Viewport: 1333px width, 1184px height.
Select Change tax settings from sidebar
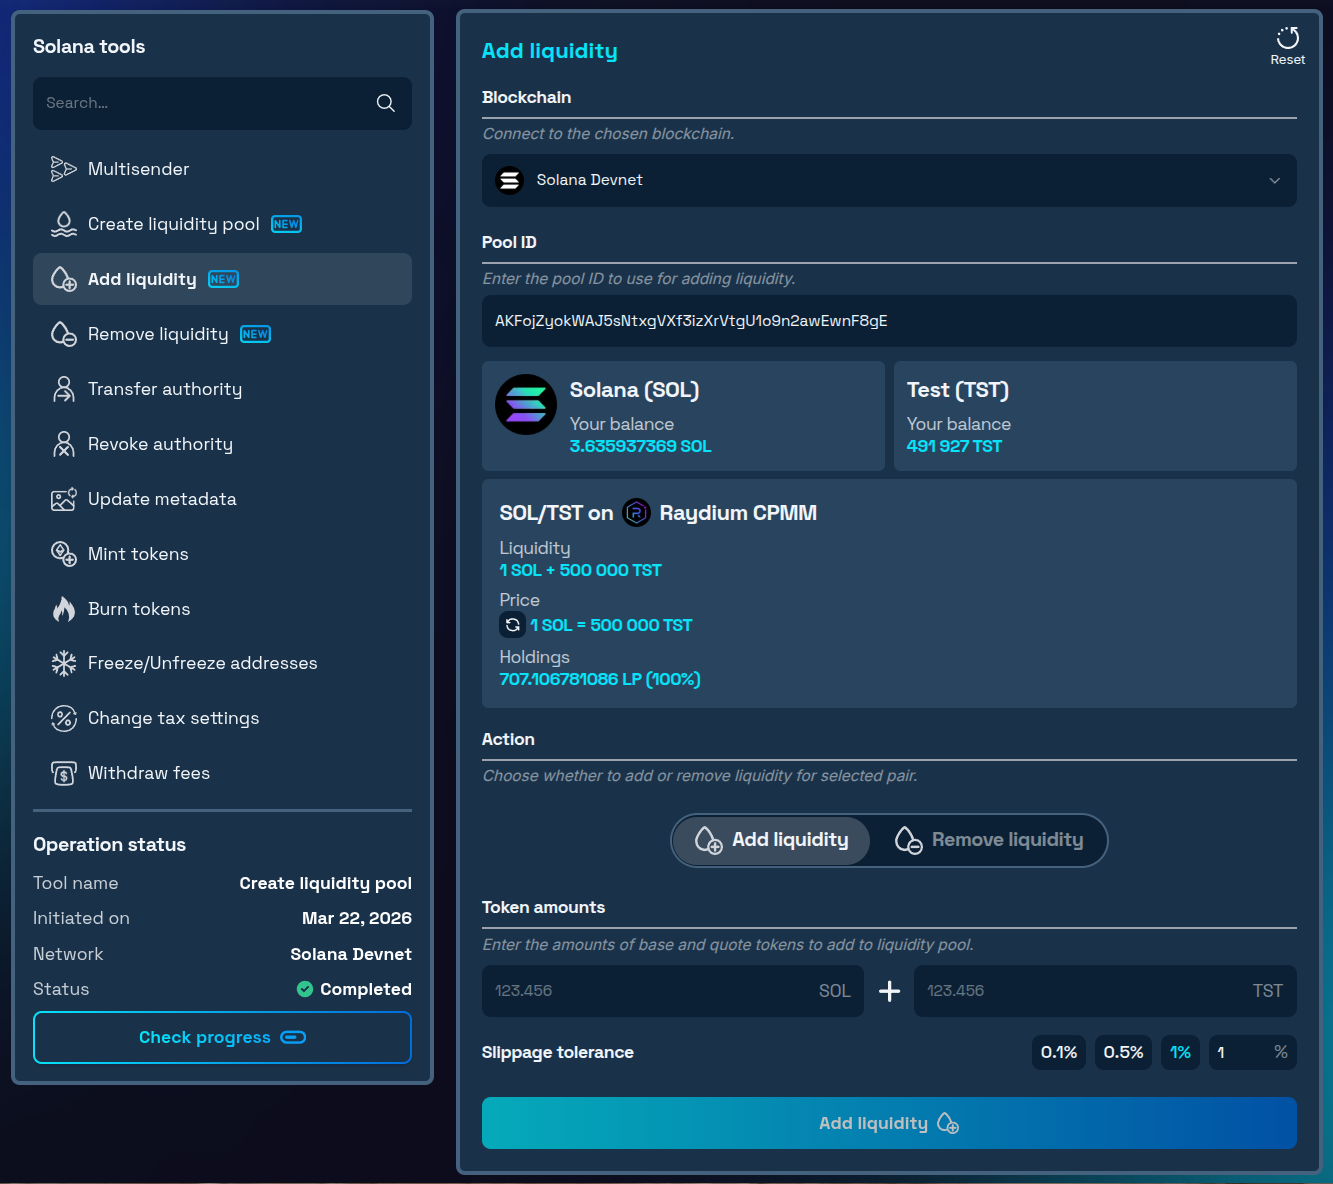point(173,718)
